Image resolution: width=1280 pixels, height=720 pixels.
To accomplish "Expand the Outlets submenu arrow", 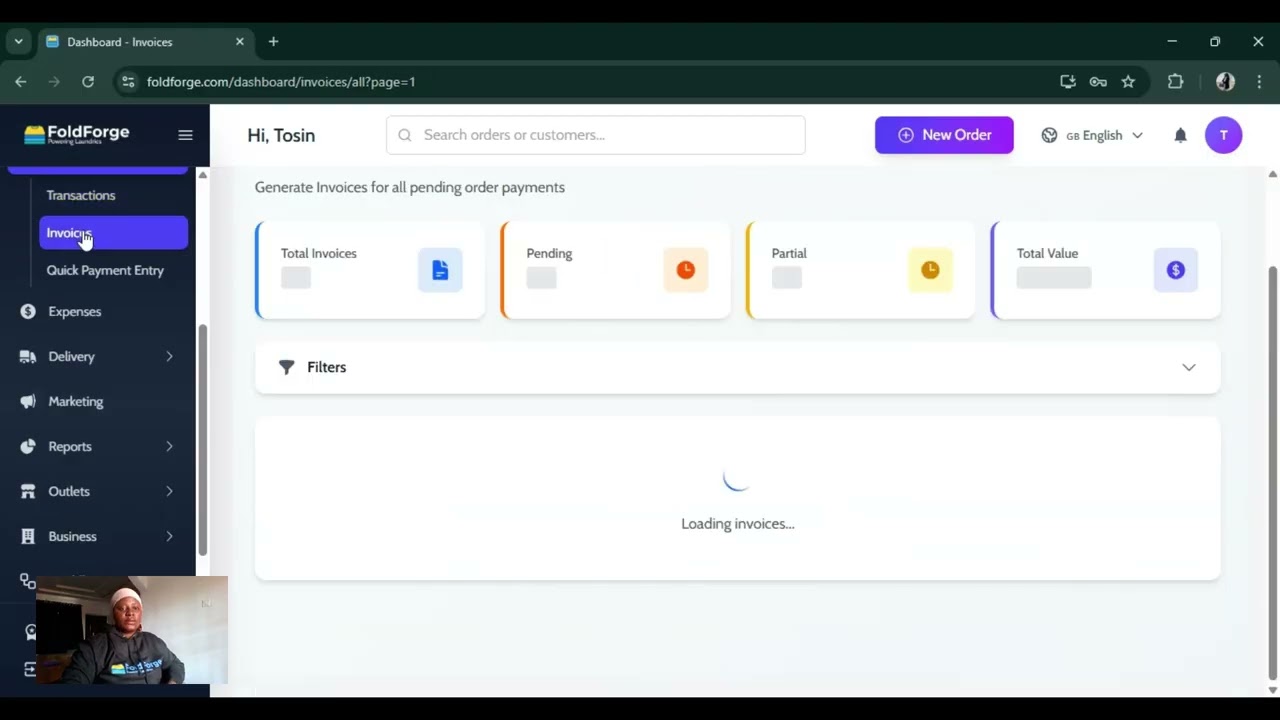I will point(169,491).
